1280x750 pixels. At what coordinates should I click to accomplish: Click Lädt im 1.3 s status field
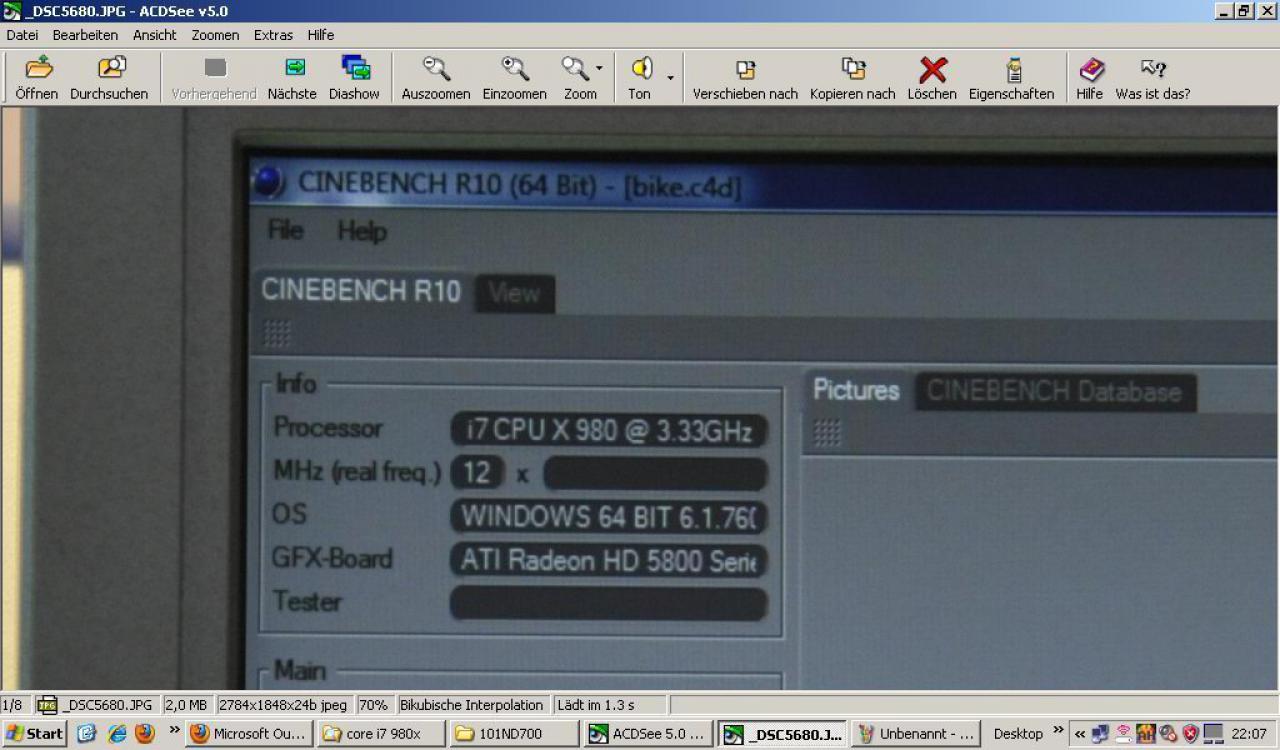pos(610,705)
